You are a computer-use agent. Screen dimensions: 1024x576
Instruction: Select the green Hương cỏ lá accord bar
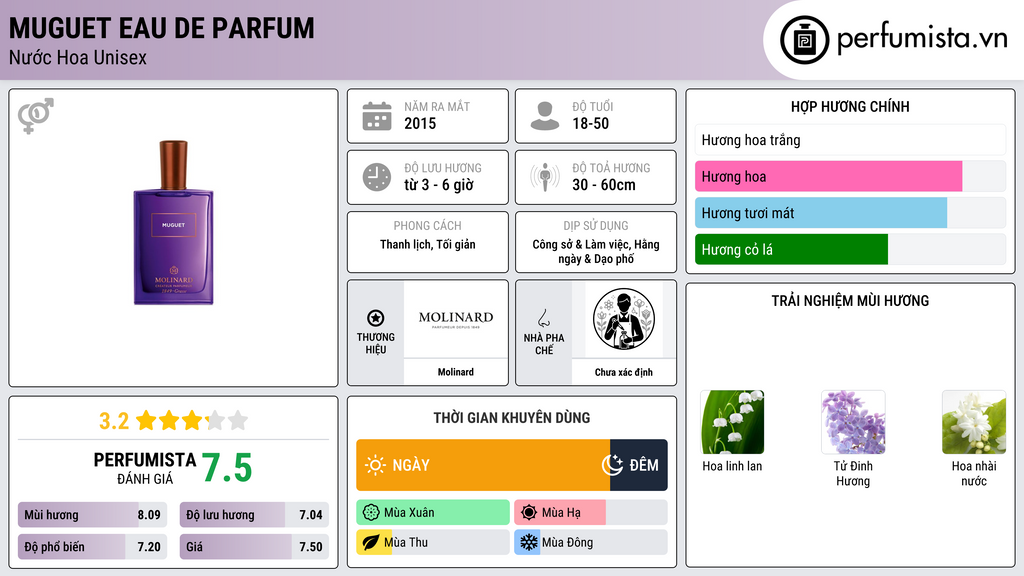(x=850, y=249)
